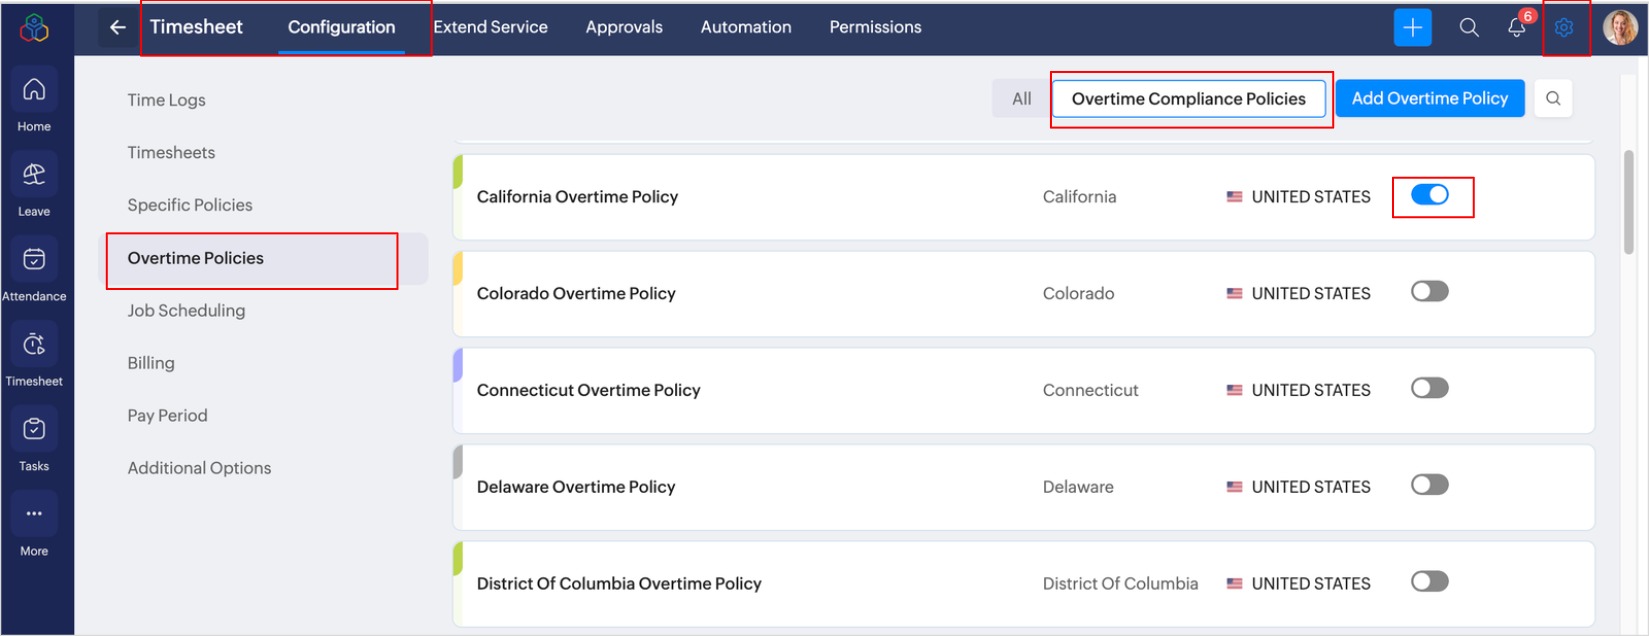The height and width of the screenshot is (636, 1649).
Task: Switch to Extend Service tab
Action: 490,27
